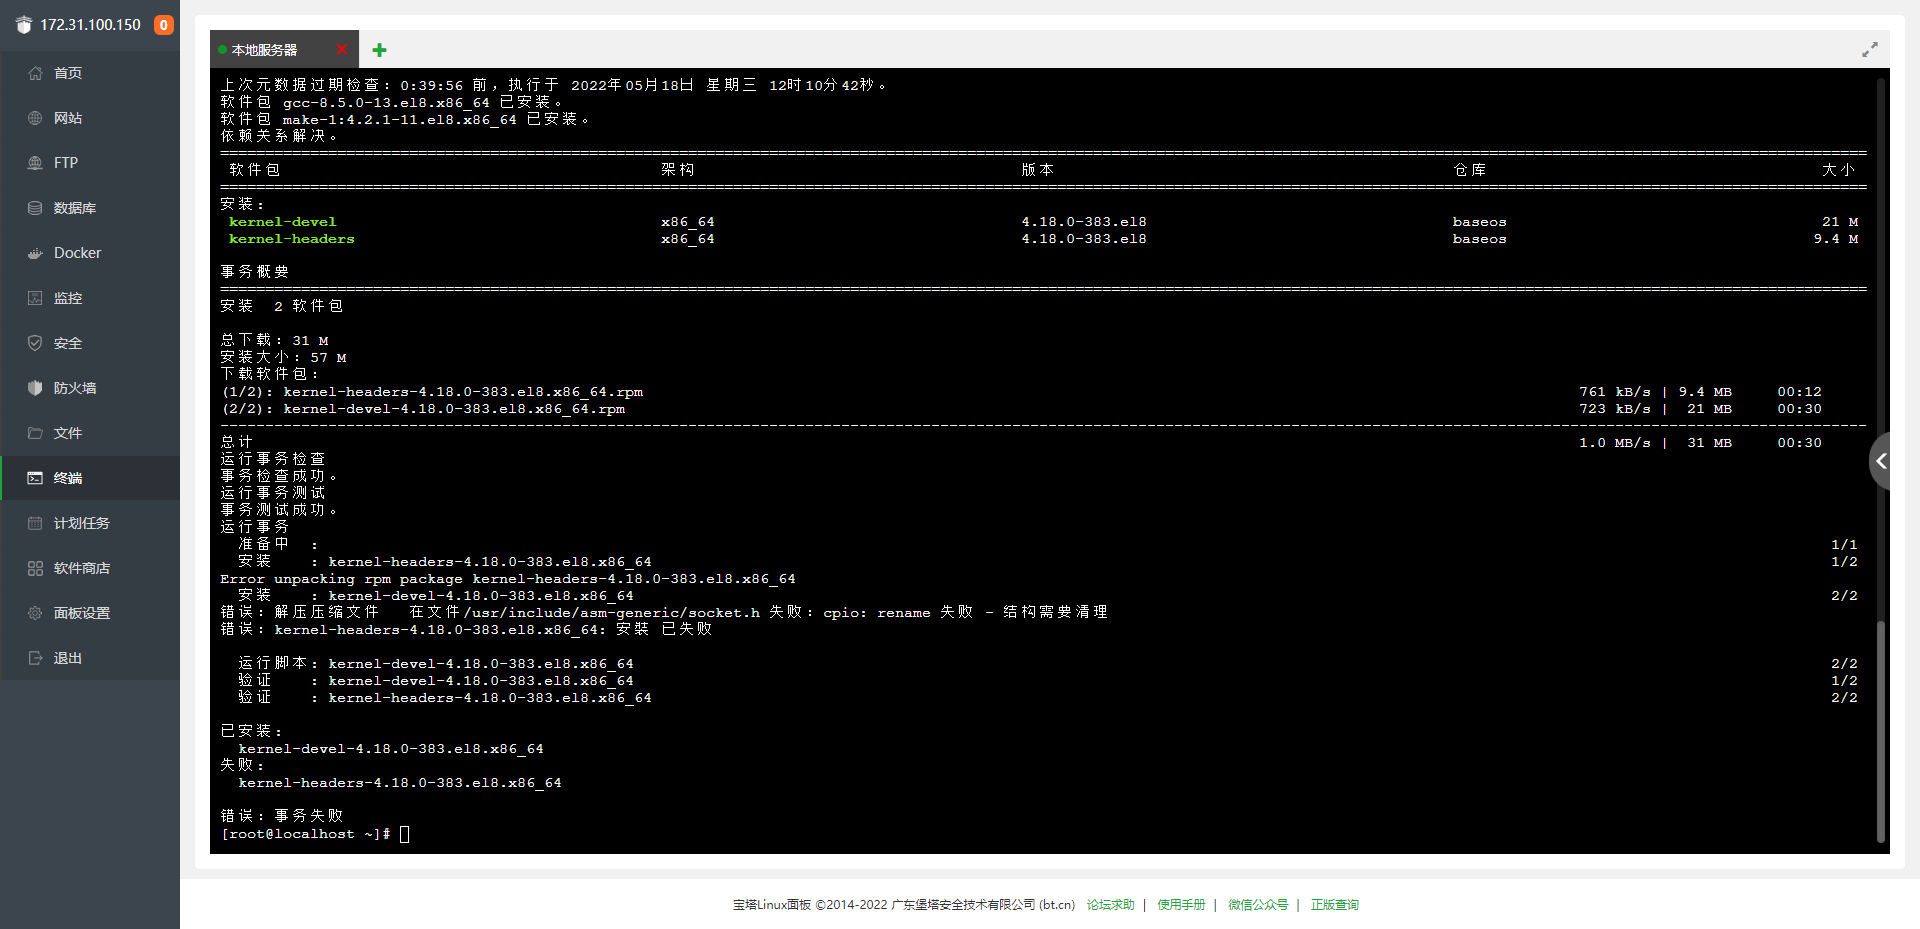The image size is (1920, 929).
Task: Click at the terminal prompt [root@localhost ~]#
Action: [x=305, y=834]
